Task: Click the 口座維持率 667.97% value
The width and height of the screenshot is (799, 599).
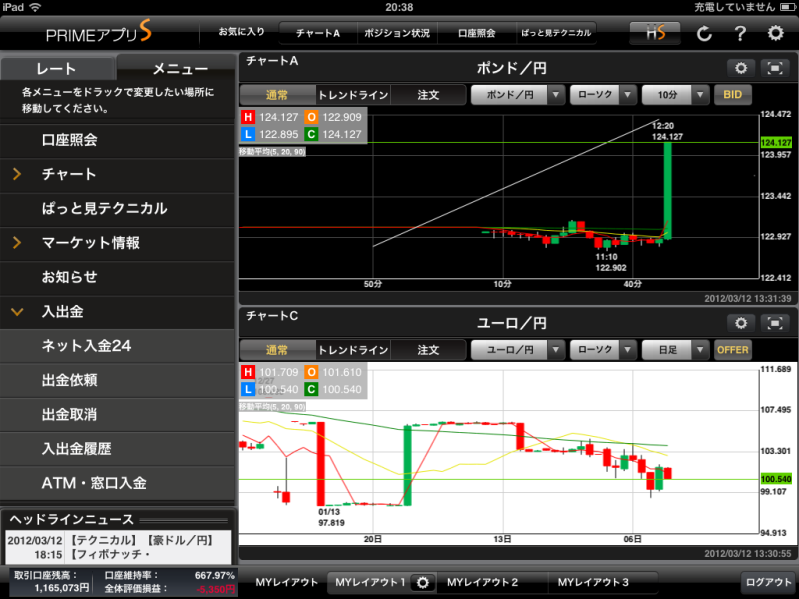Action: pyautogui.click(x=215, y=576)
